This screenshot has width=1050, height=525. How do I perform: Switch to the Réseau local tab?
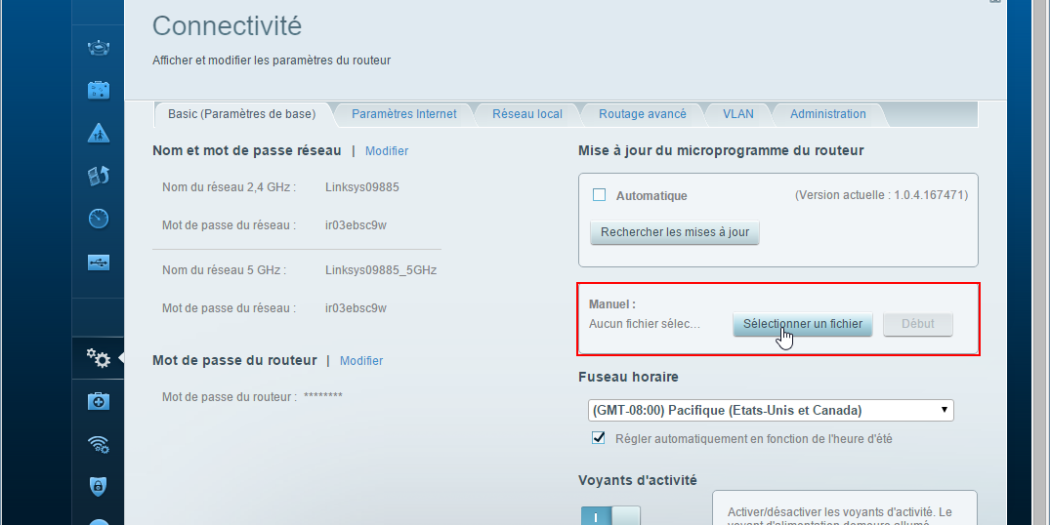click(x=527, y=114)
